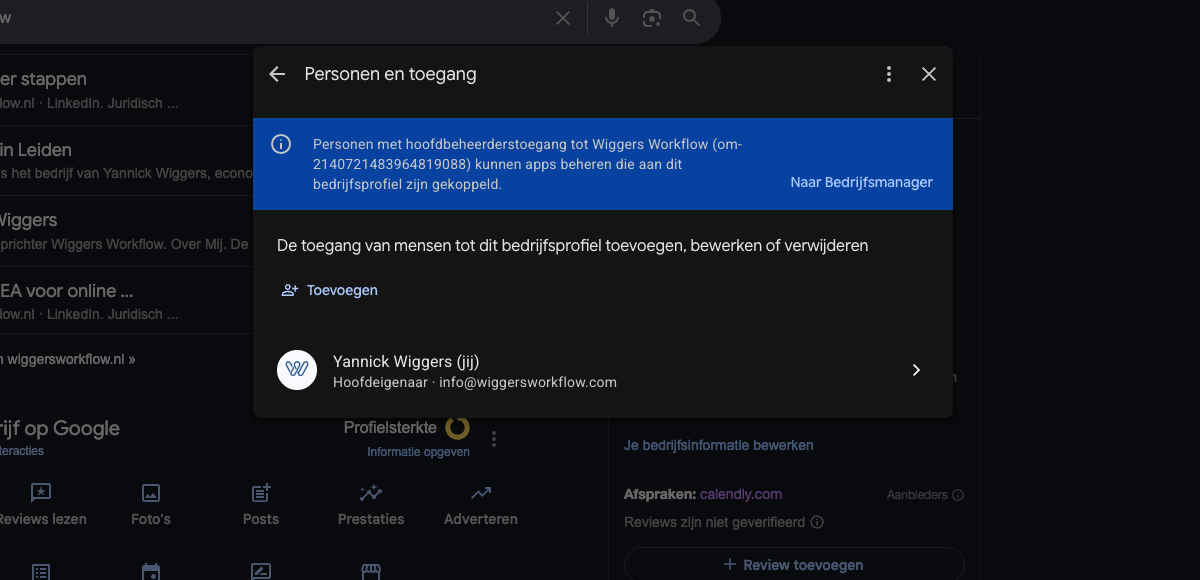Open the Posts icon
The image size is (1200, 580).
tap(261, 492)
